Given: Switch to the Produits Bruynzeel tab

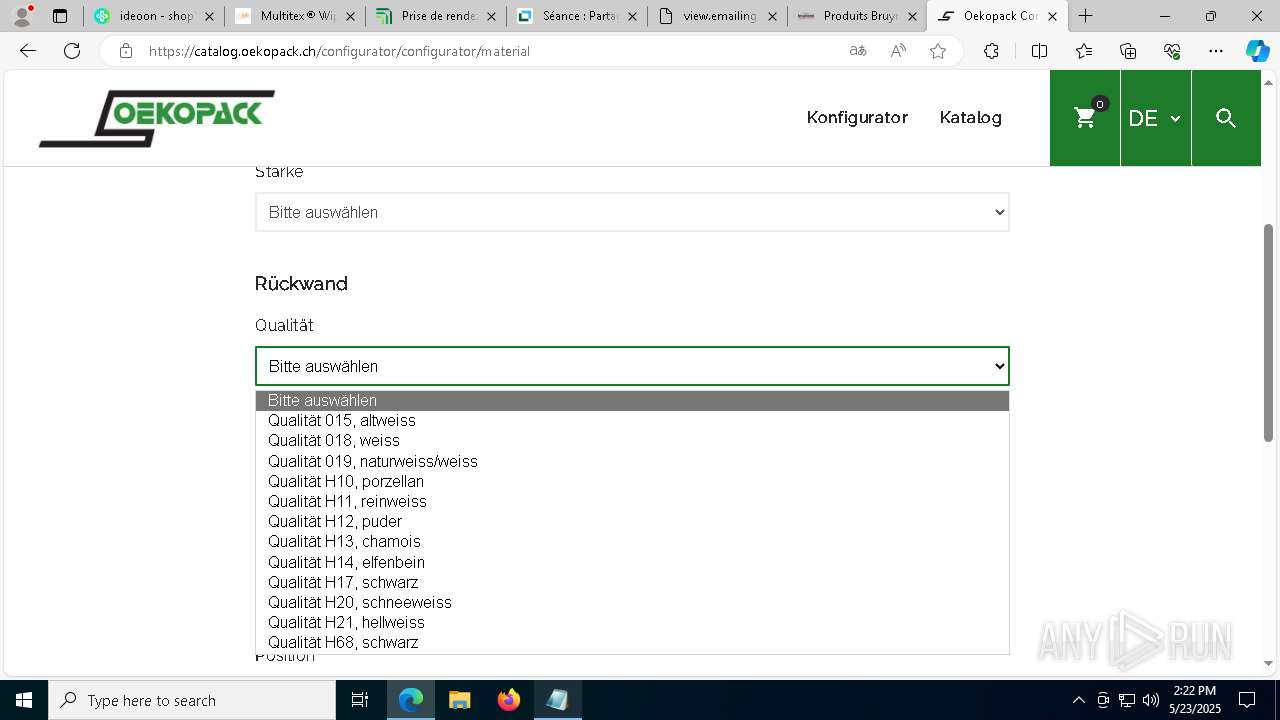Looking at the screenshot, I should click(x=857, y=16).
